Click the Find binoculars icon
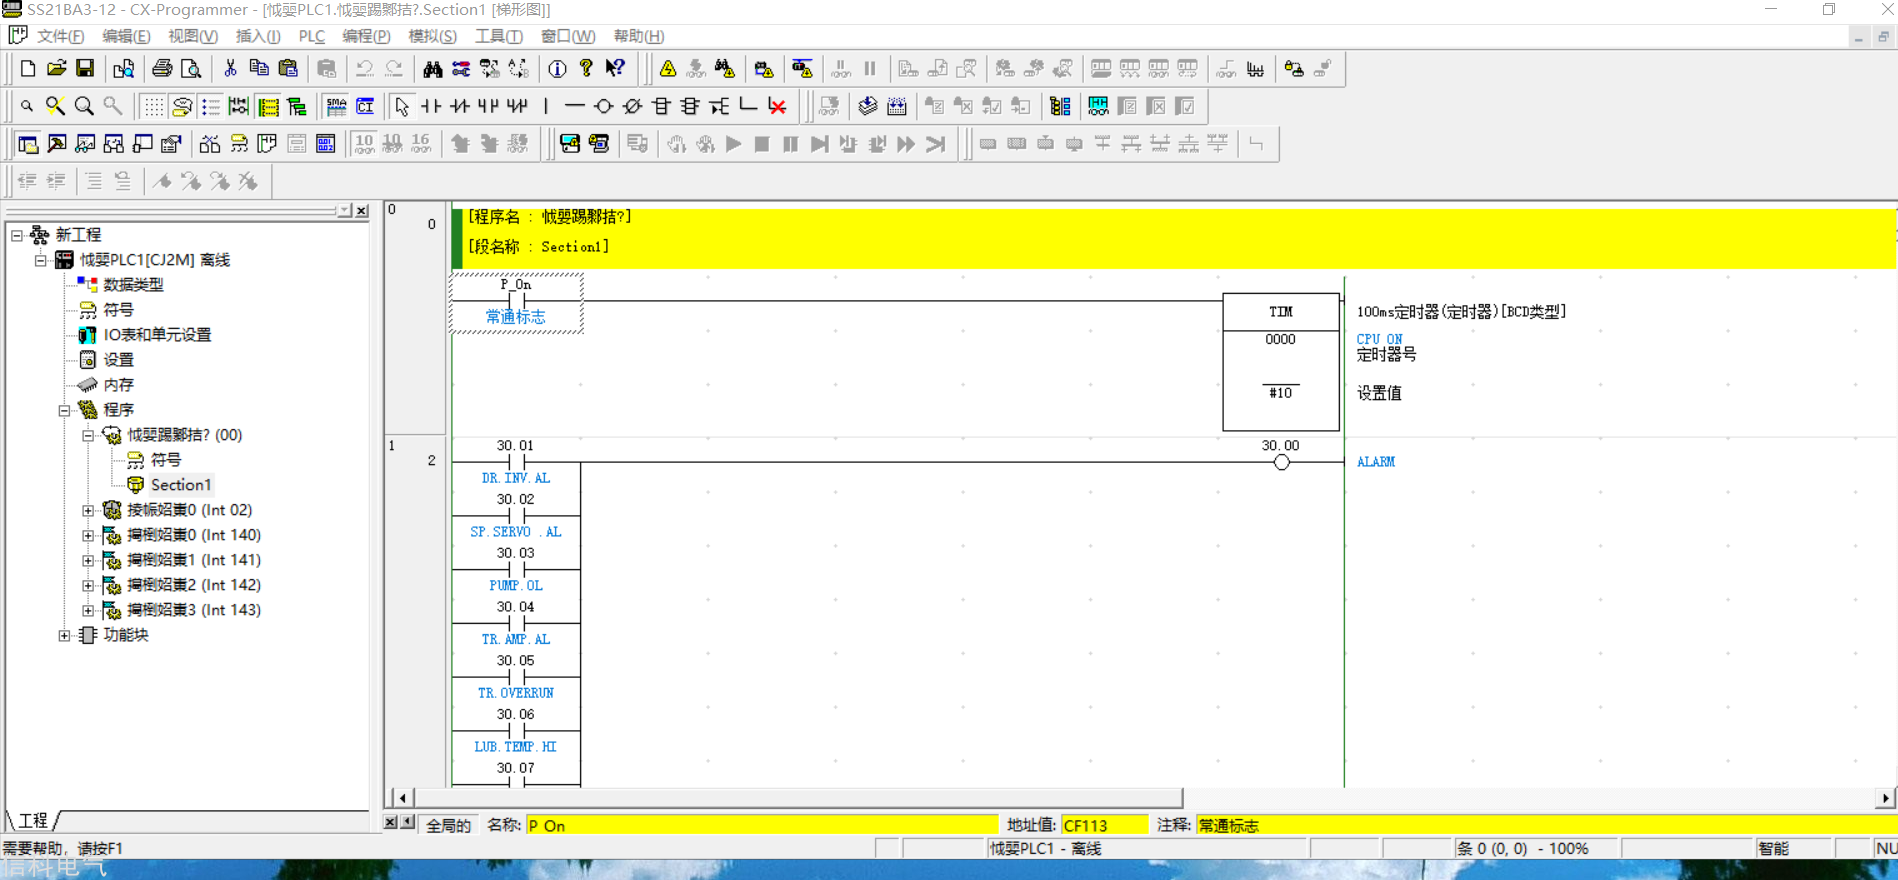This screenshot has width=1898, height=880. click(432, 69)
